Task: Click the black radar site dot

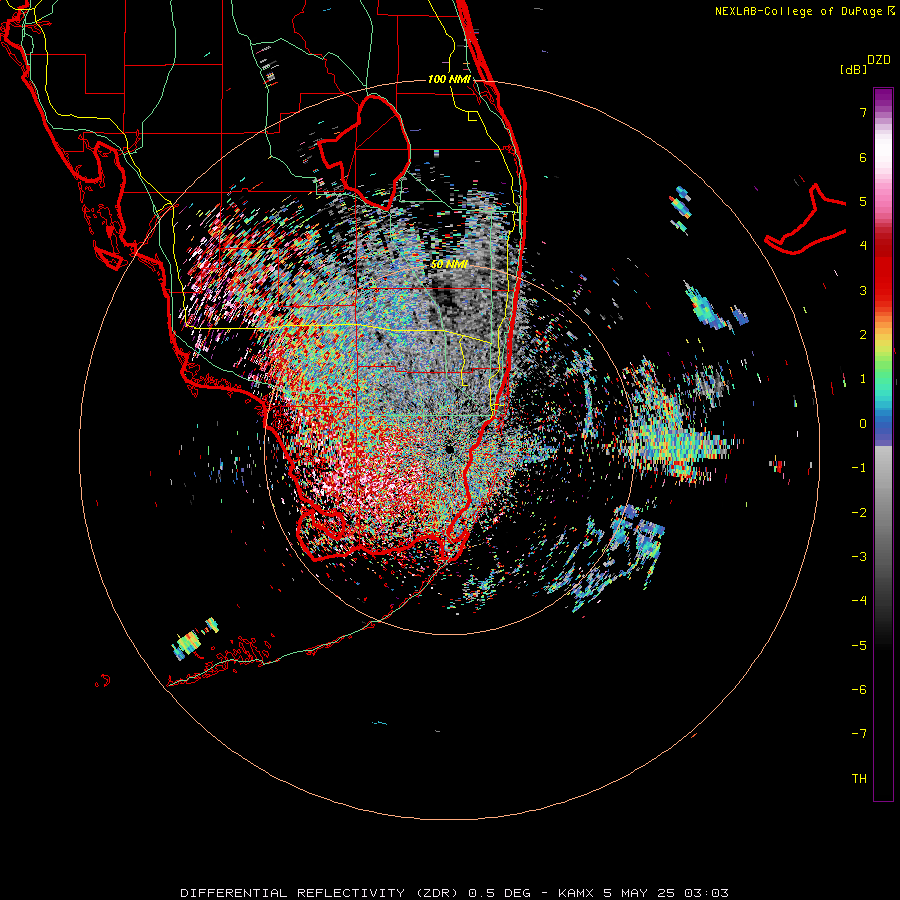Action: pyautogui.click(x=449, y=449)
